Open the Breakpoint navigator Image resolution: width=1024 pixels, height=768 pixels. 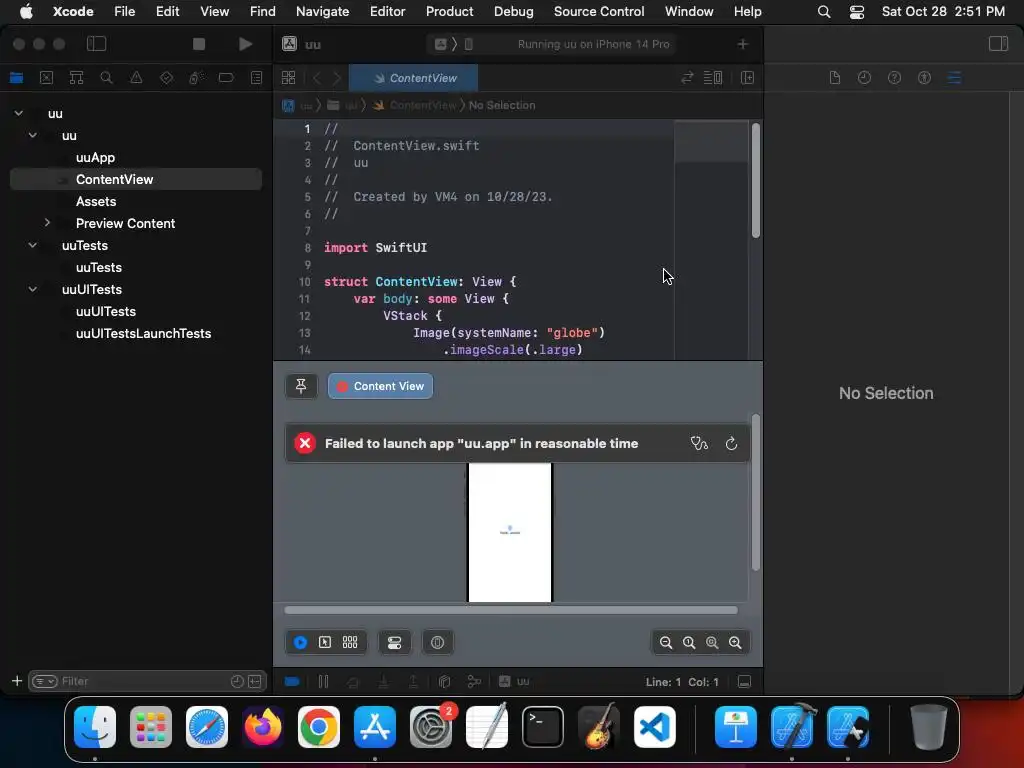[226, 78]
